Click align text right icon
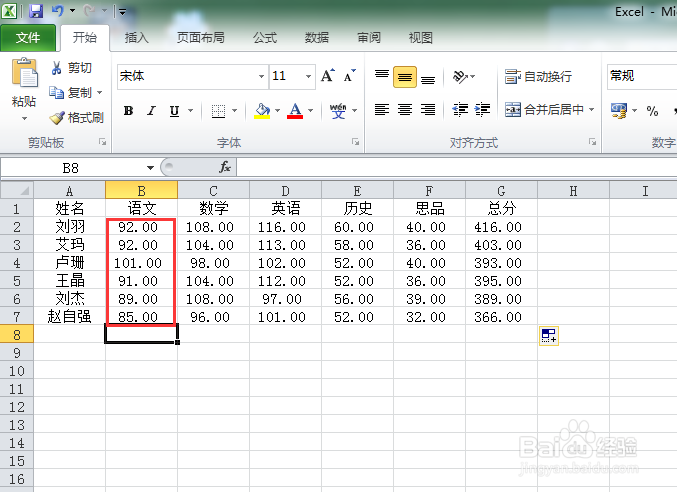This screenshot has width=677, height=492. pyautogui.click(x=428, y=110)
